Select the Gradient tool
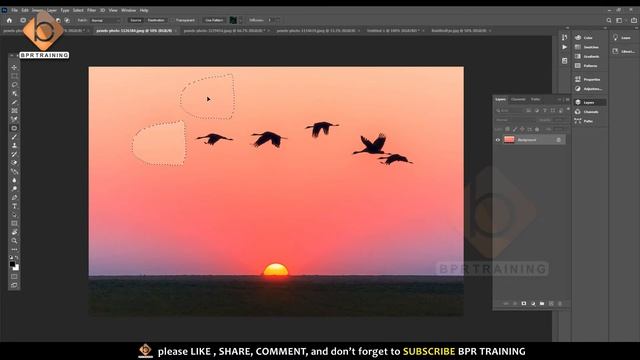640x360 pixels. click(x=14, y=171)
